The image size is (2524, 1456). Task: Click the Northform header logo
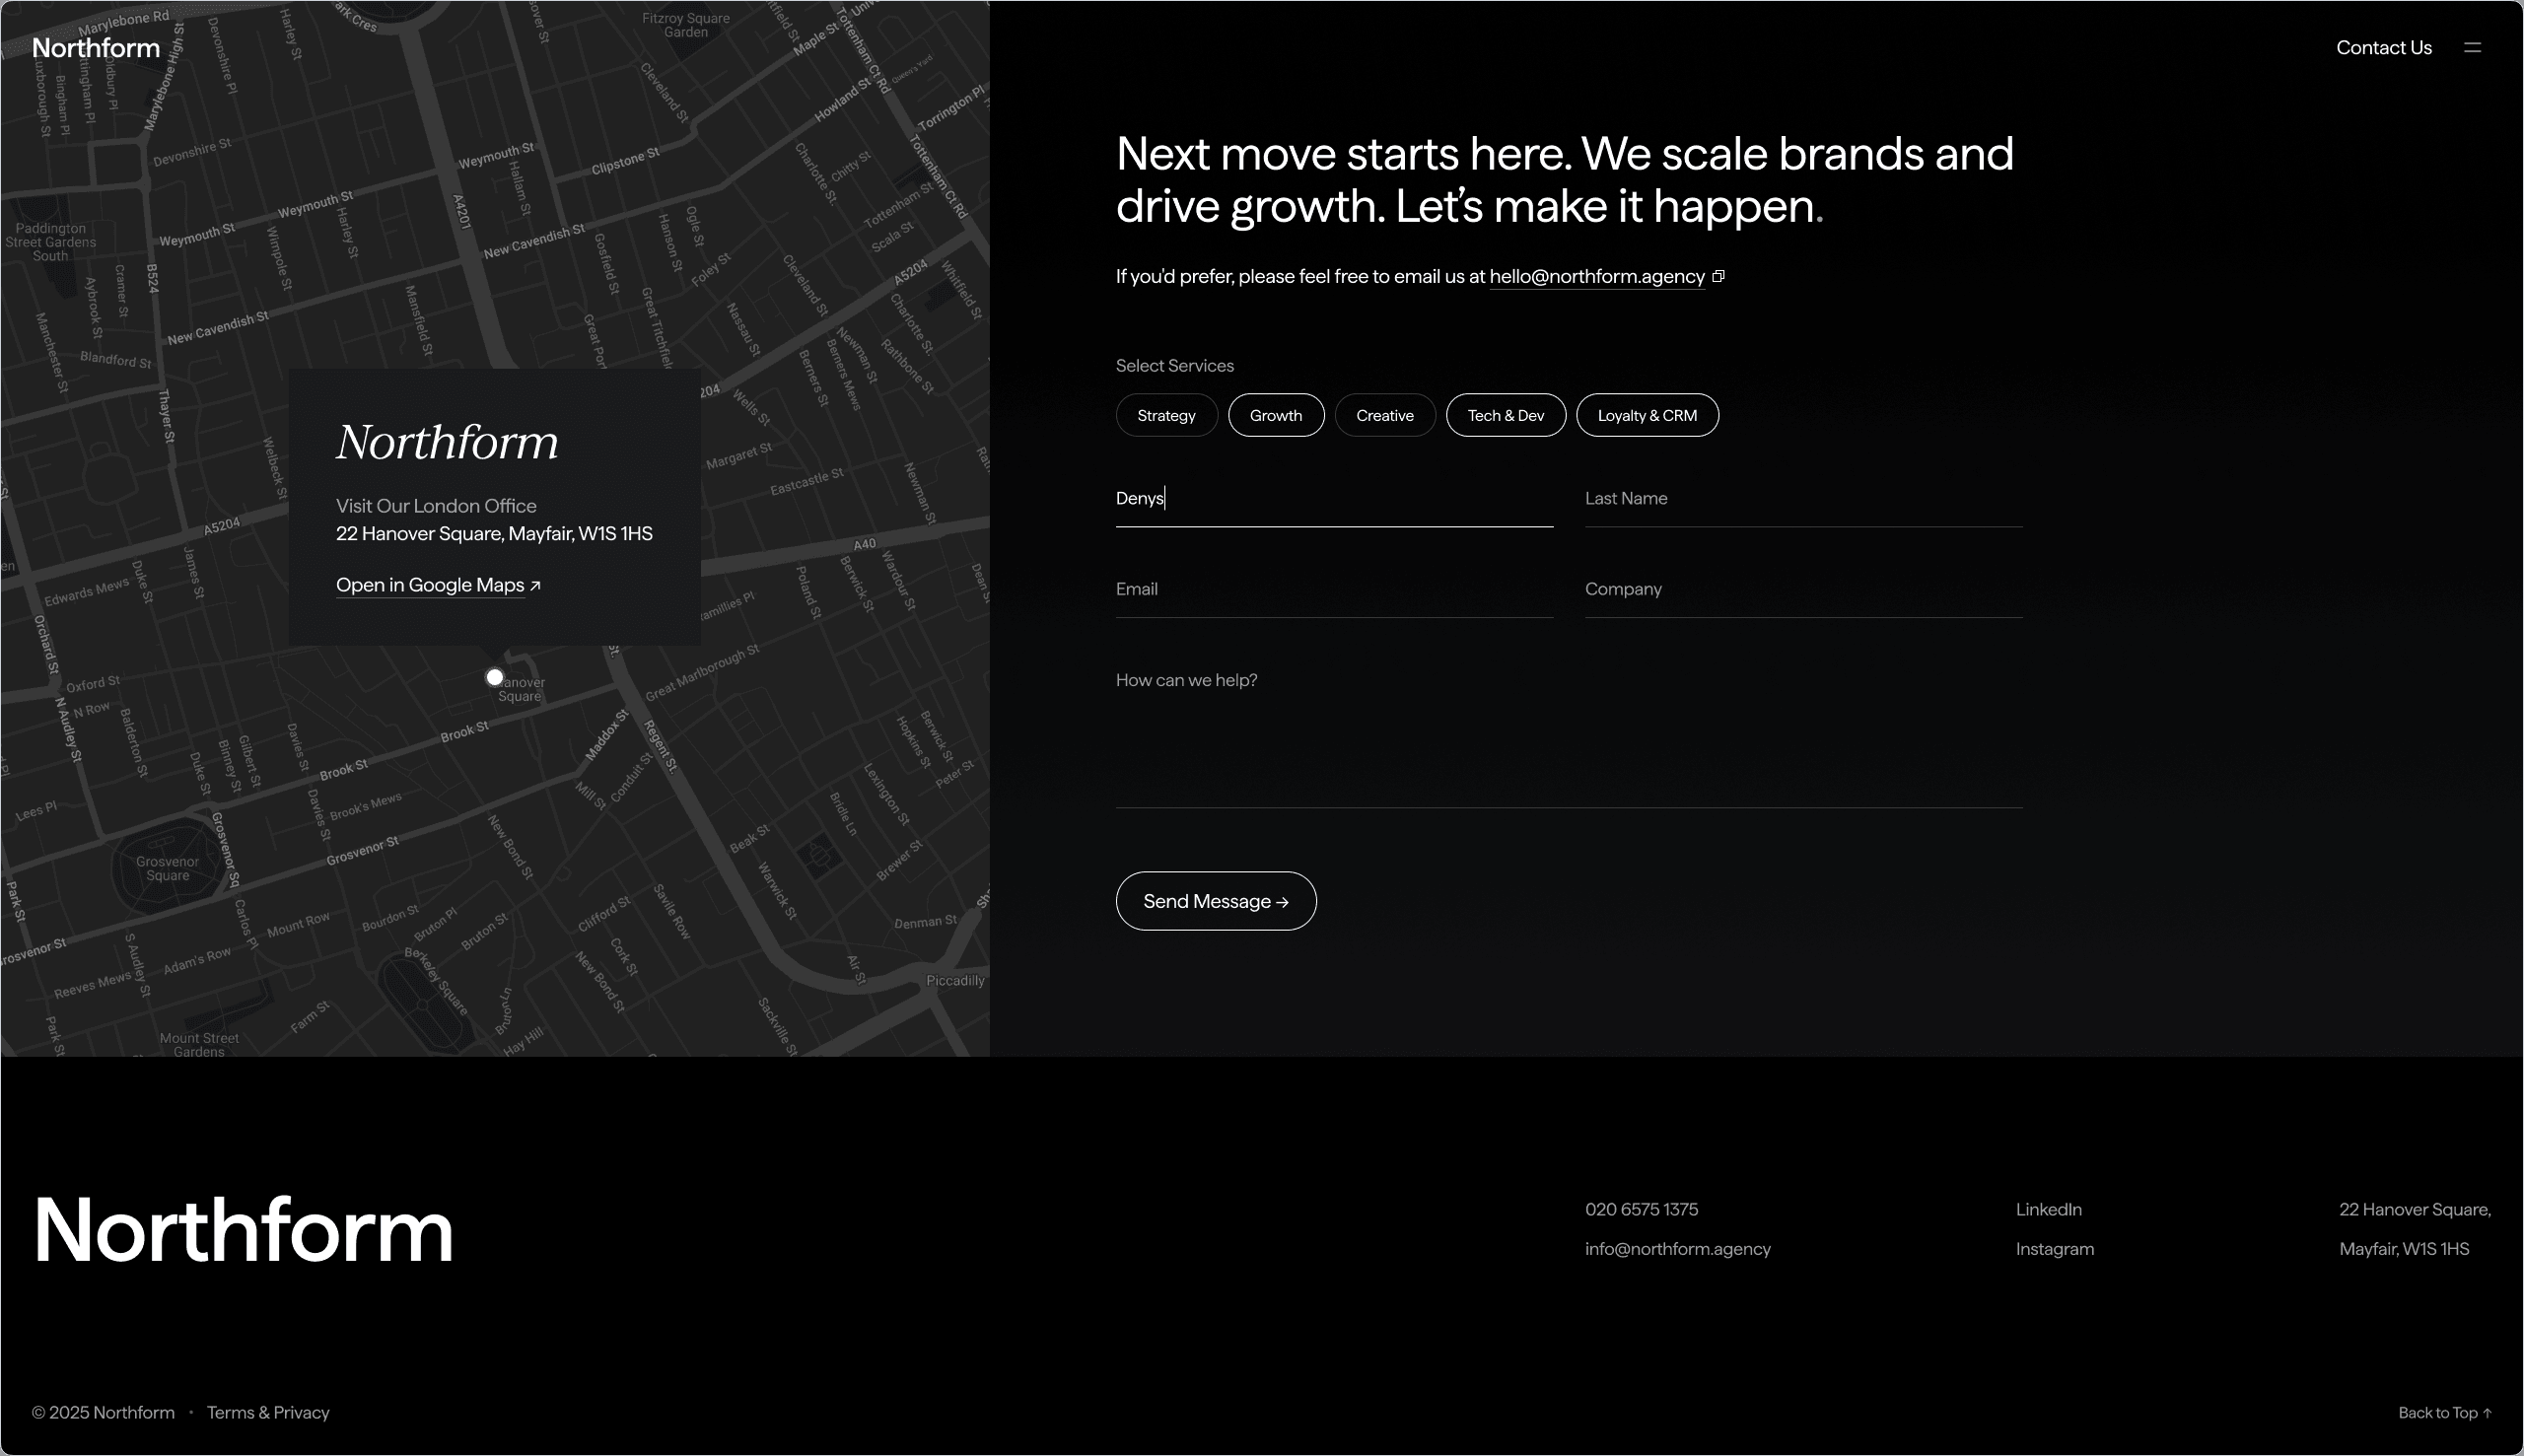click(x=96, y=47)
